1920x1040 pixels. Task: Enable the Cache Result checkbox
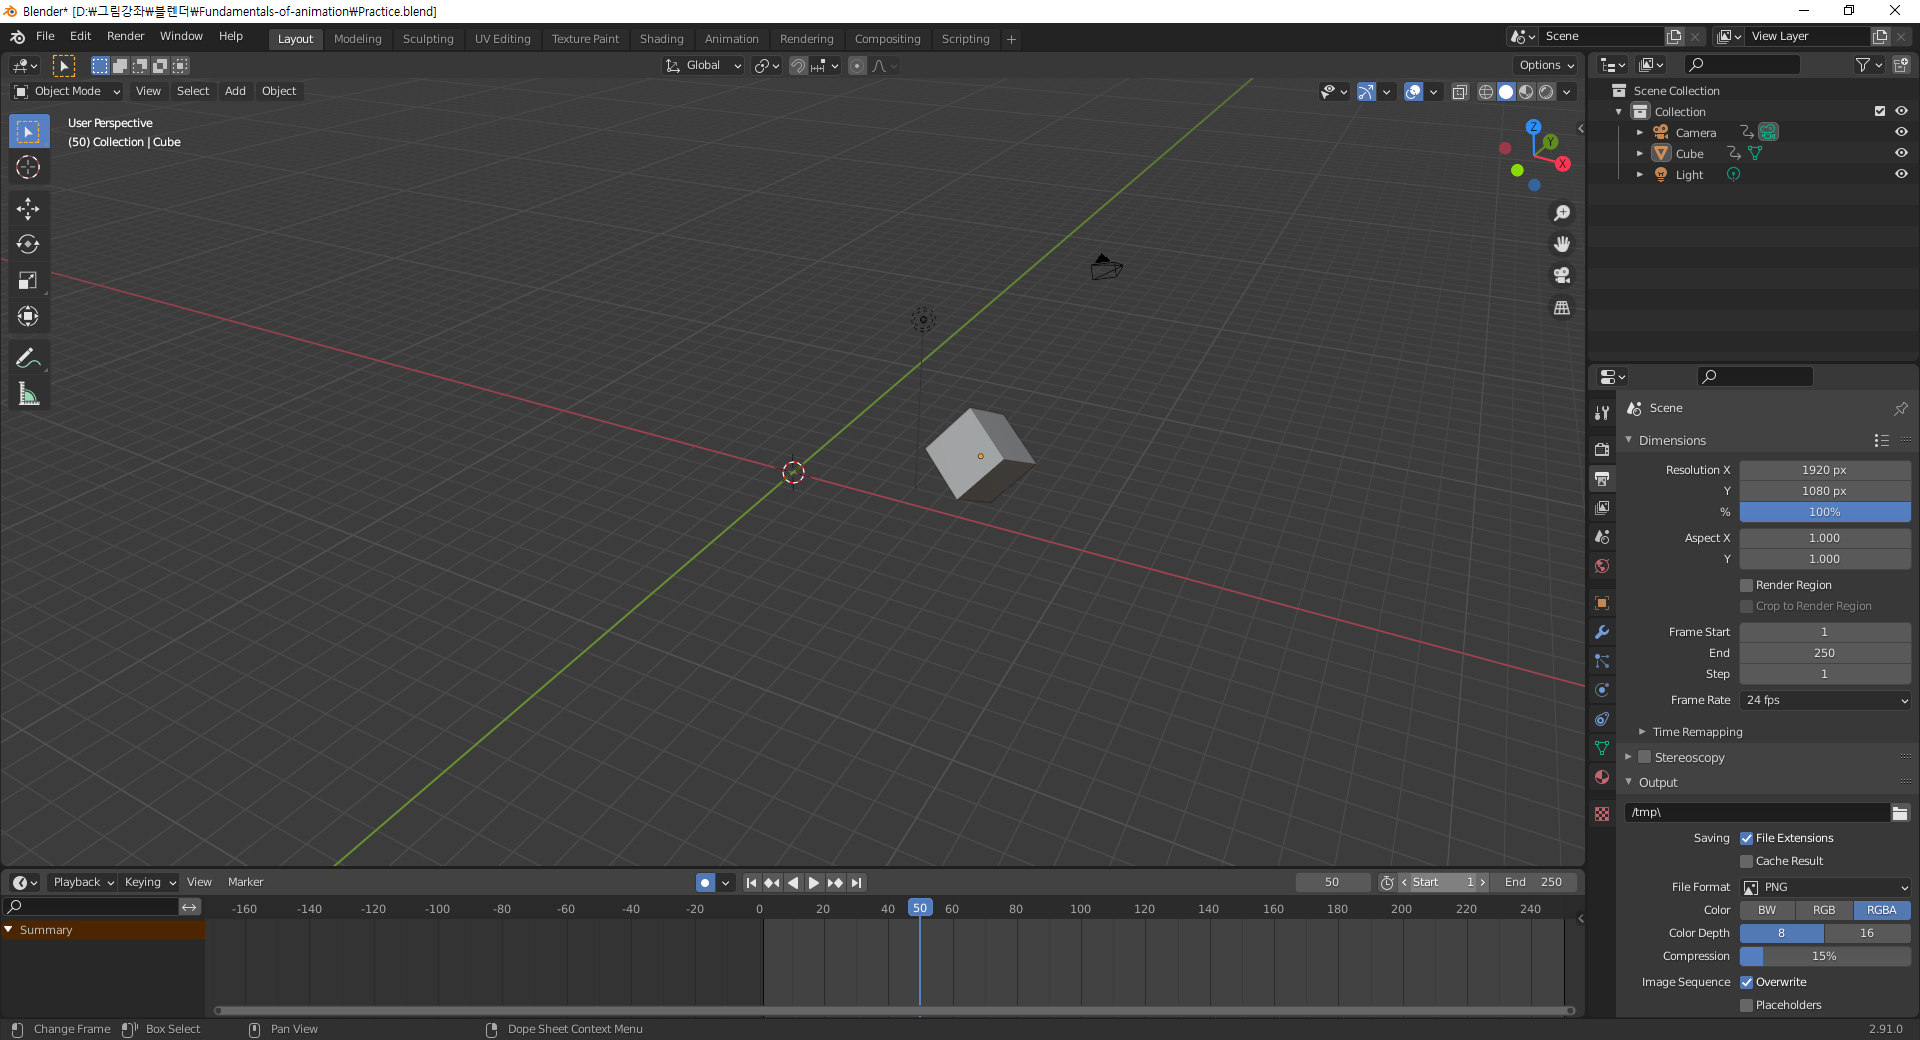coord(1747,861)
